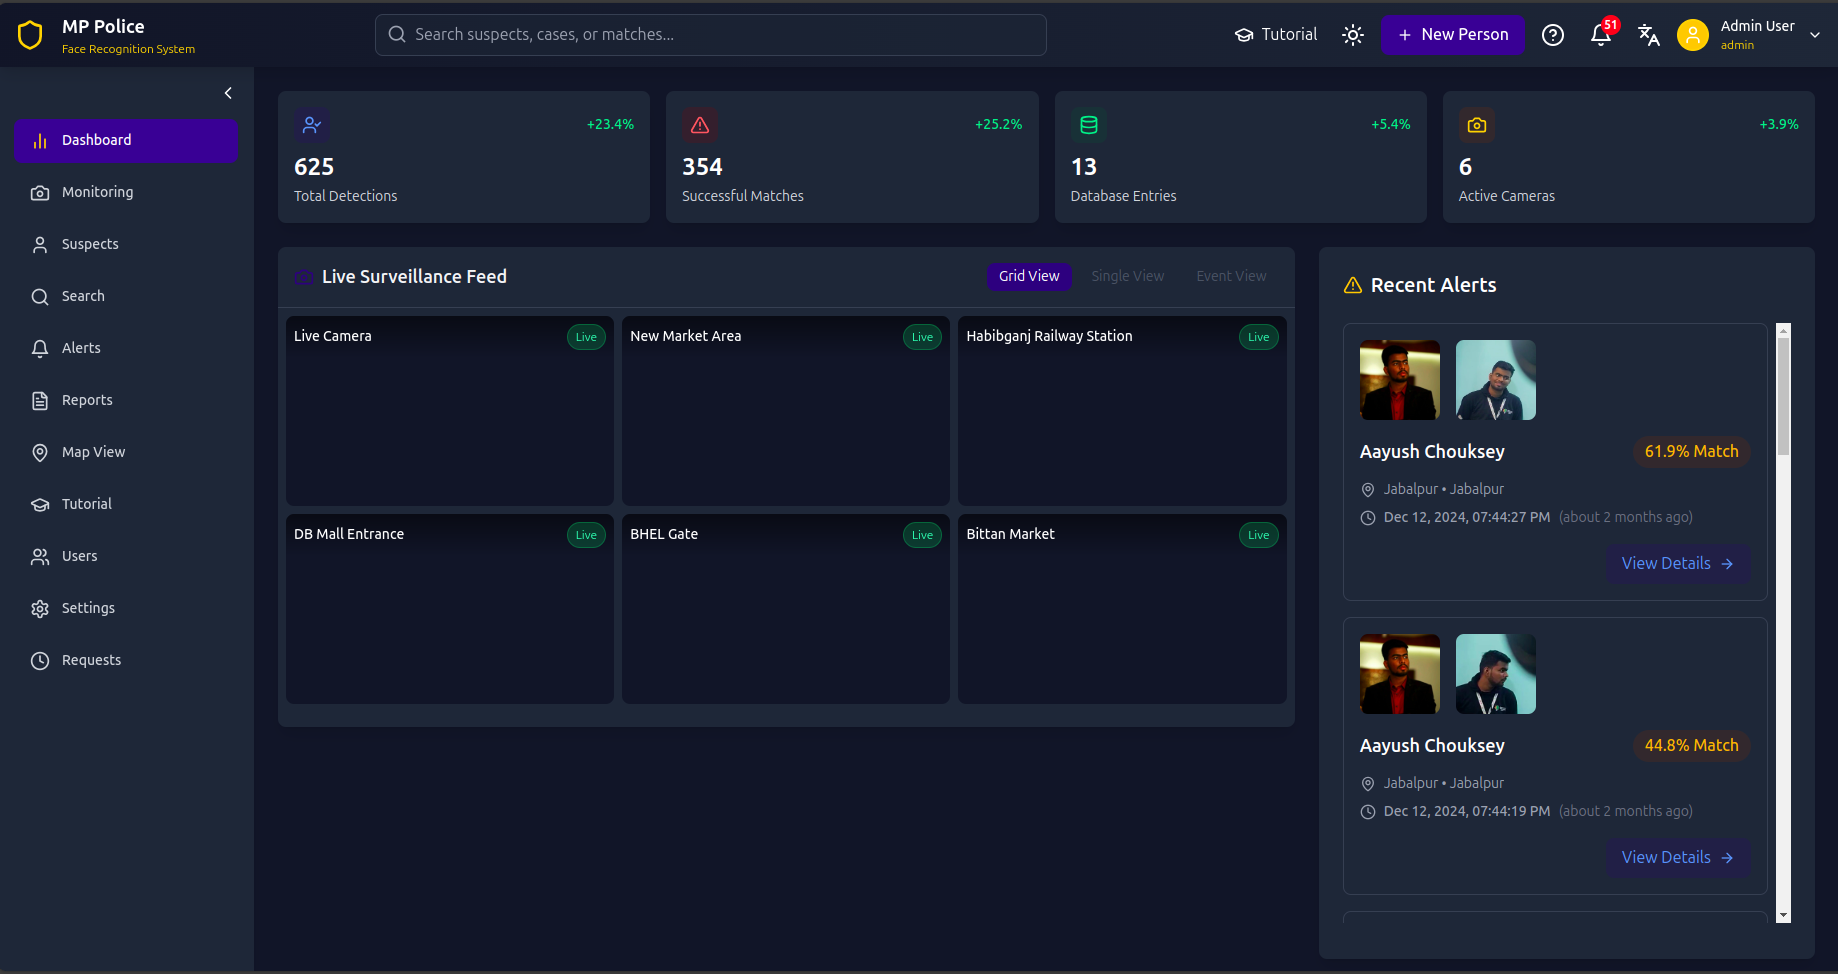
Task: Click the magnifier icon in search bar
Action: (397, 35)
